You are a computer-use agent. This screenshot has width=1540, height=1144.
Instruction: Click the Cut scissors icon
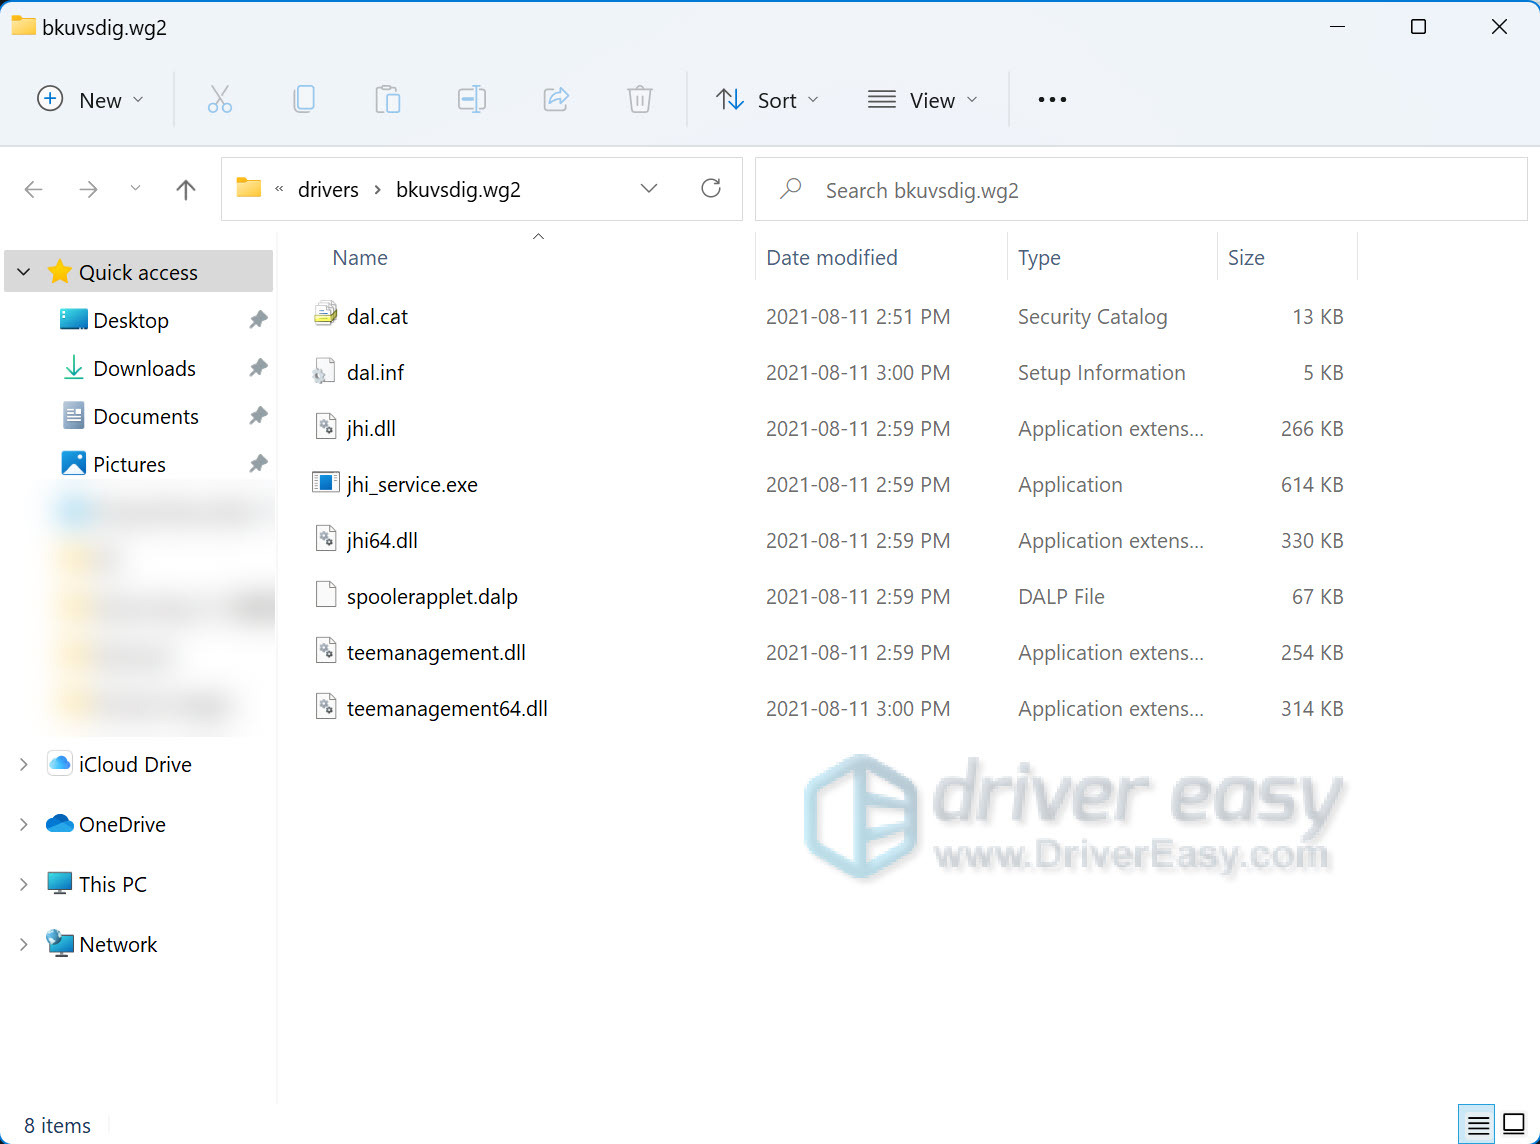point(220,99)
